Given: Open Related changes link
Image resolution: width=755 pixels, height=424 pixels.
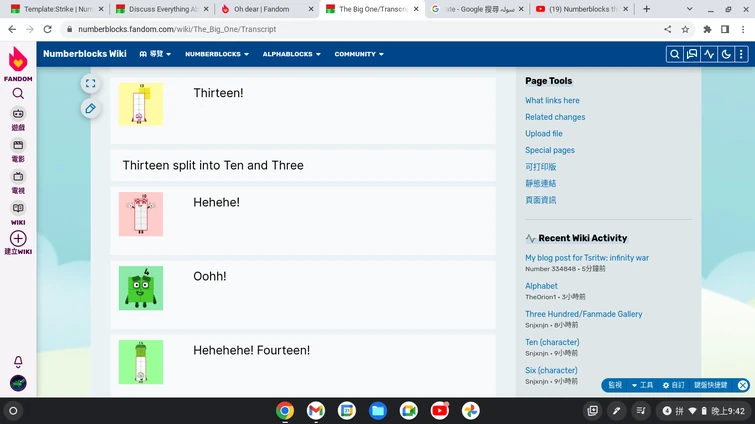Looking at the screenshot, I should (555, 117).
